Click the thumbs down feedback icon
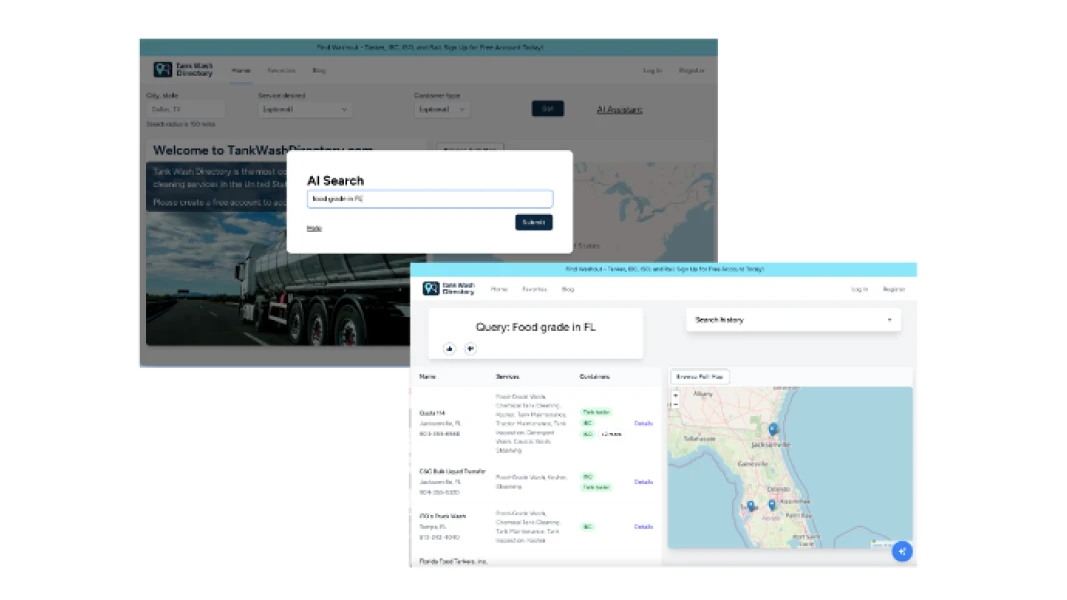Viewport: 1067px width, 600px height. click(470, 348)
